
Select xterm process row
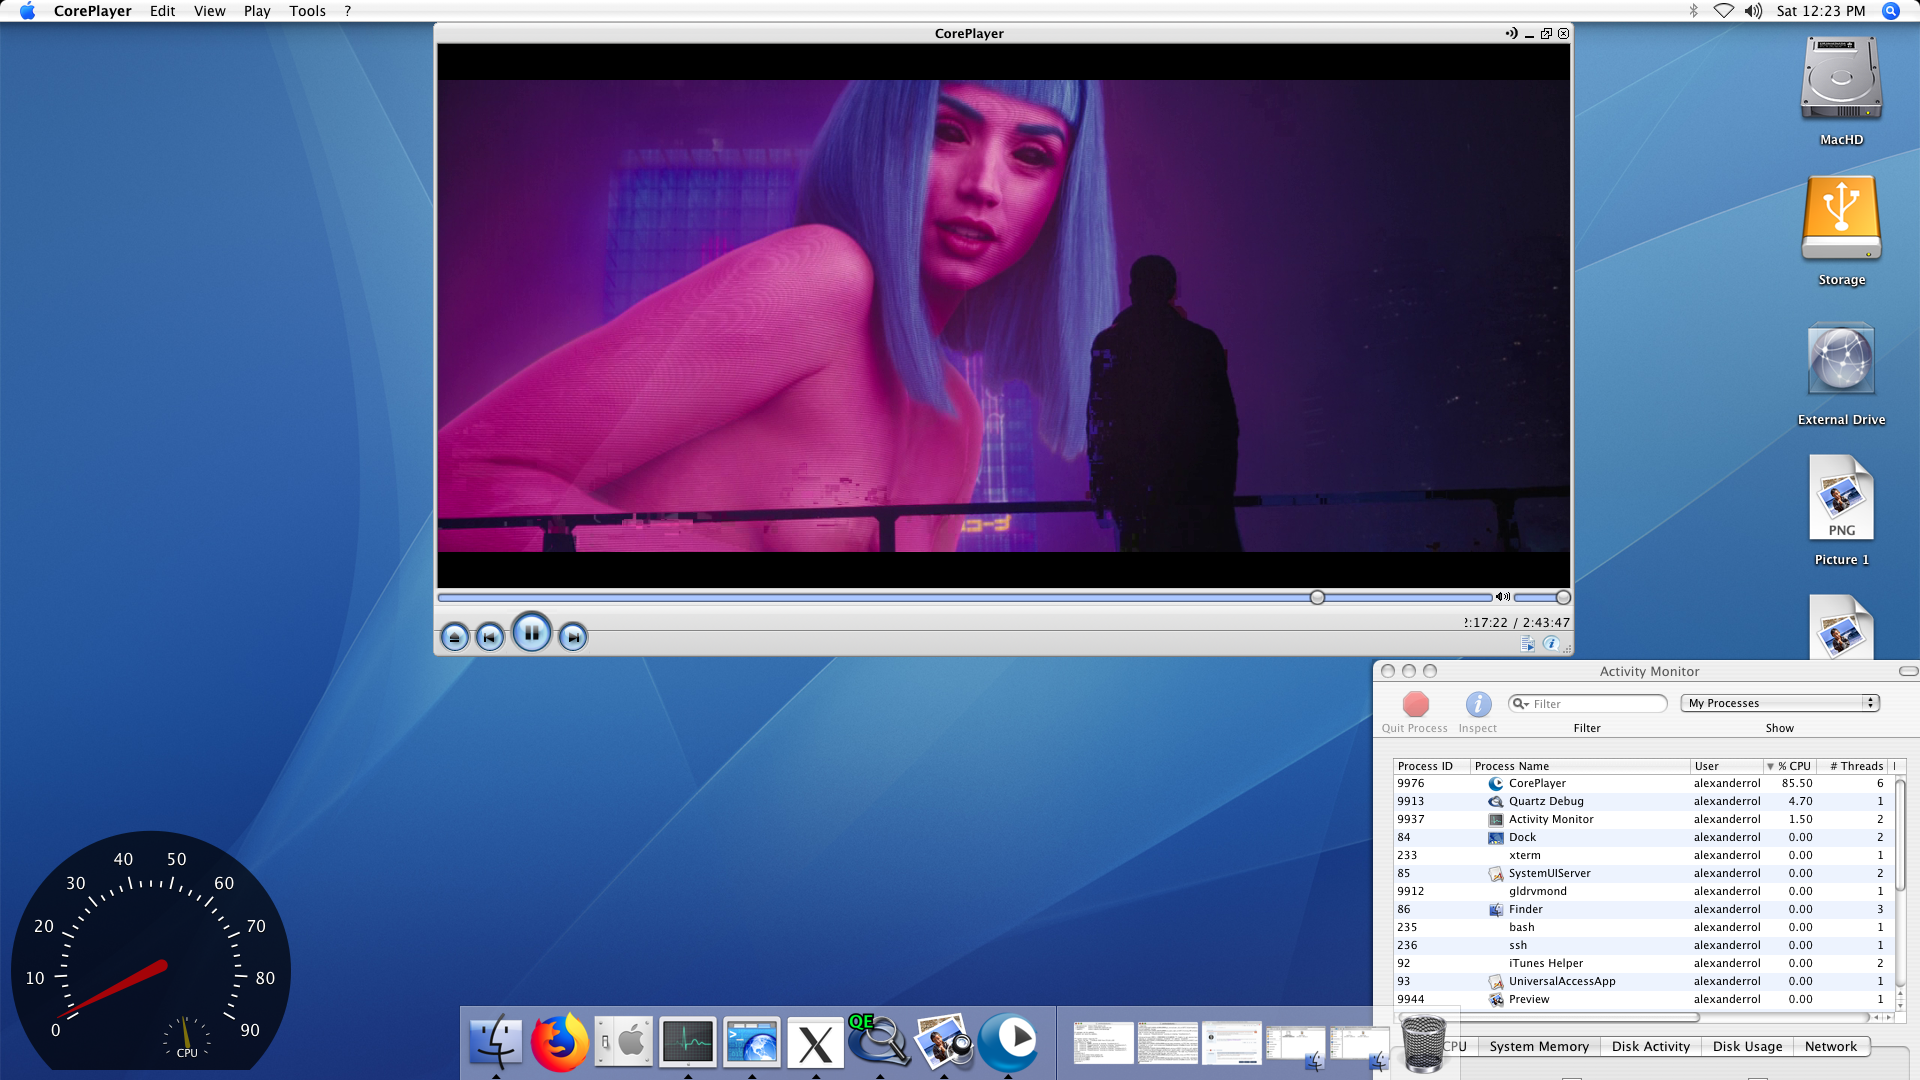click(1642, 855)
